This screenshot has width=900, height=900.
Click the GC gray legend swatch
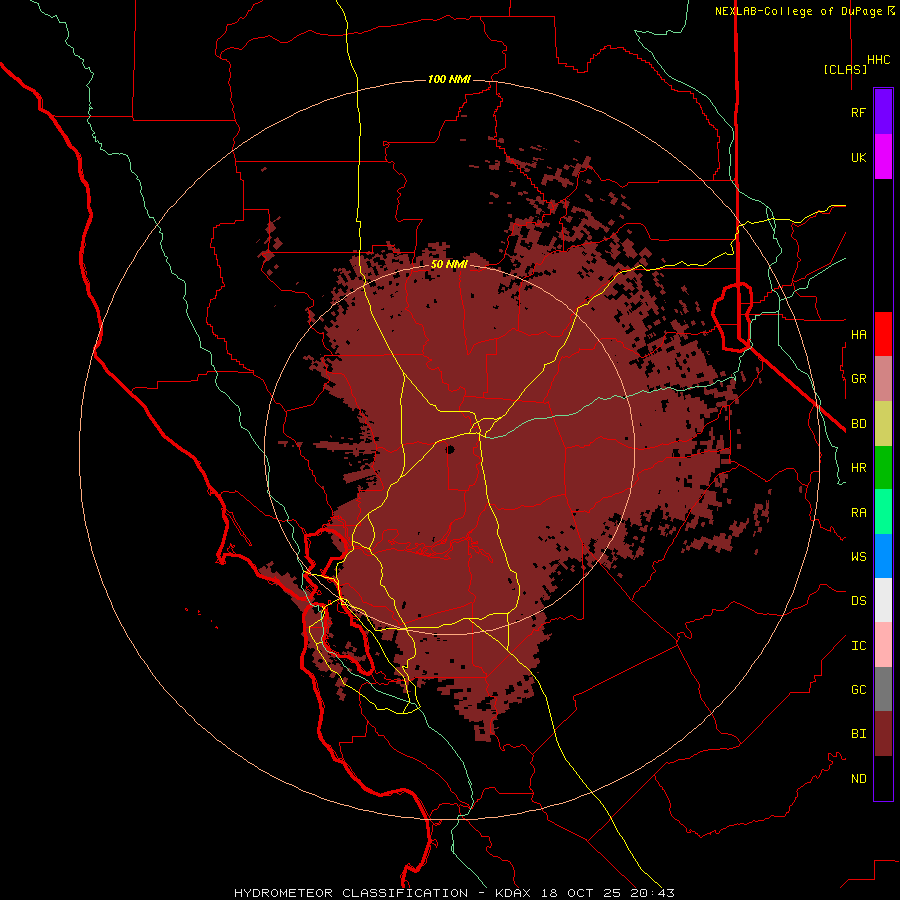click(883, 689)
